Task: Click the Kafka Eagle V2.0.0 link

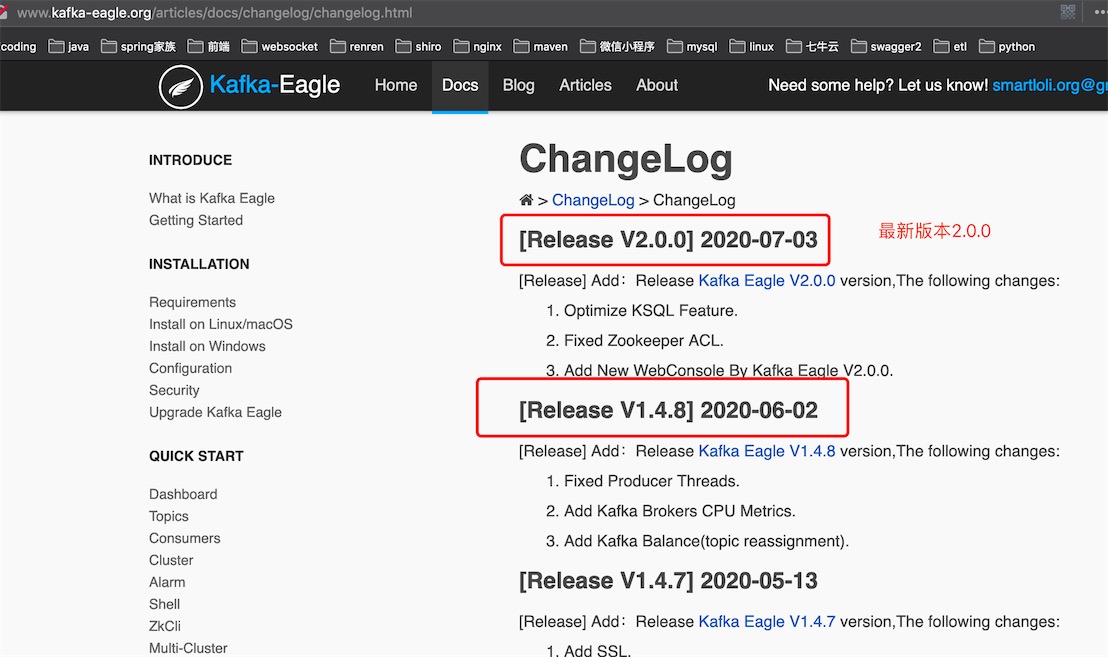Action: click(x=767, y=280)
